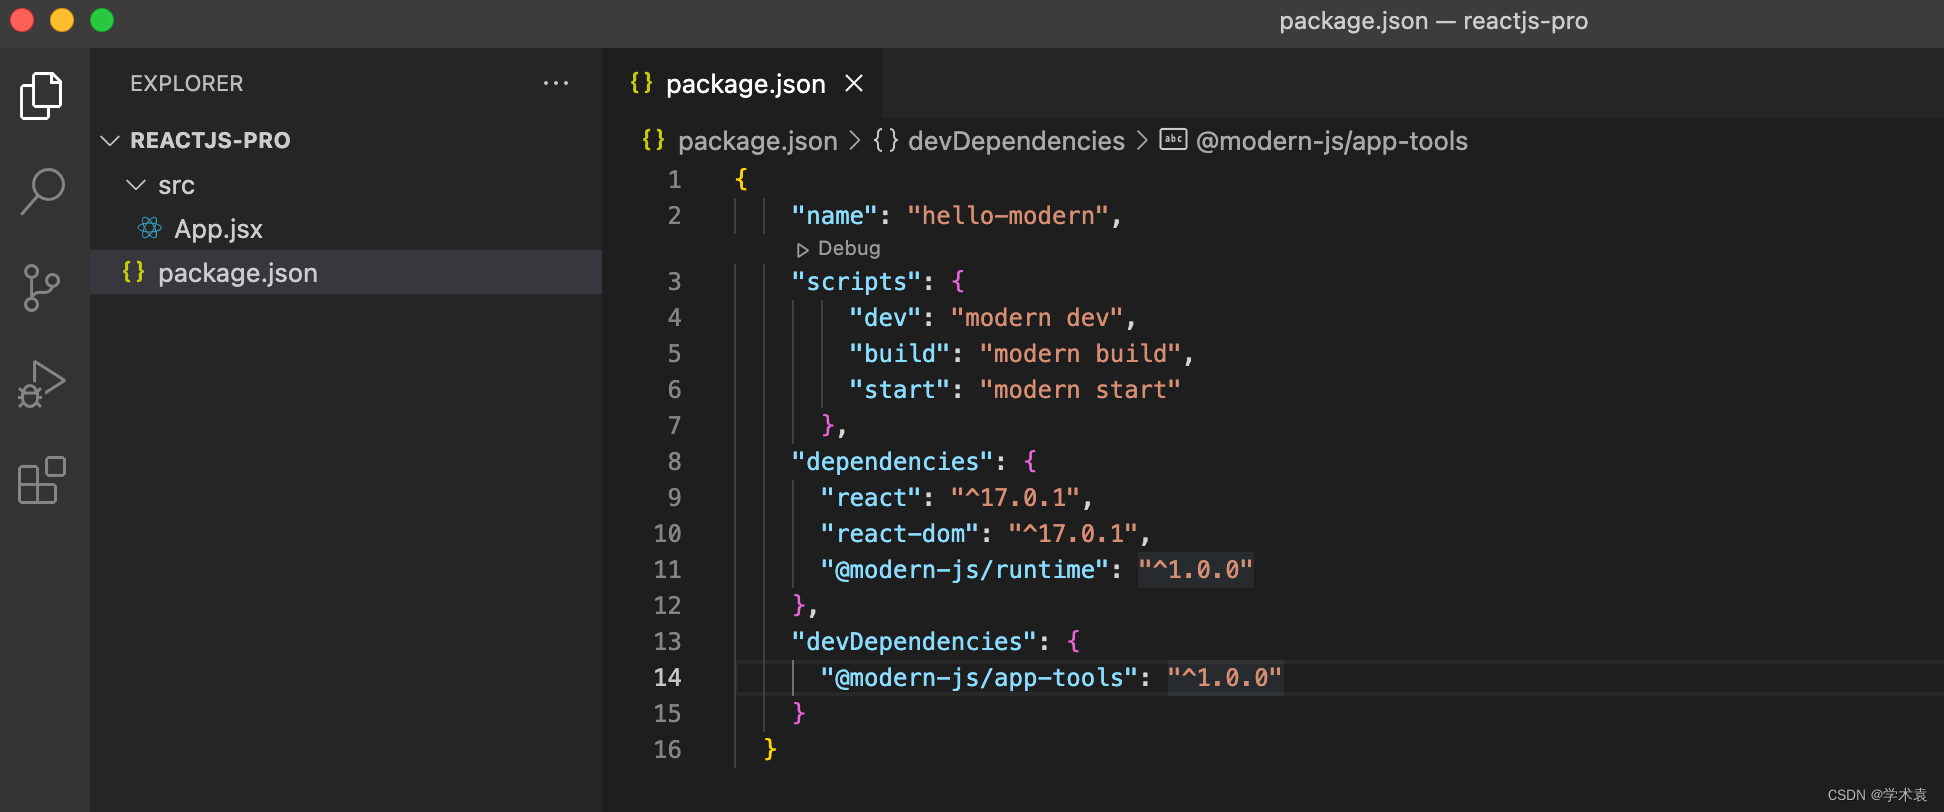Click the "react-dom" key on line 10

click(x=900, y=533)
